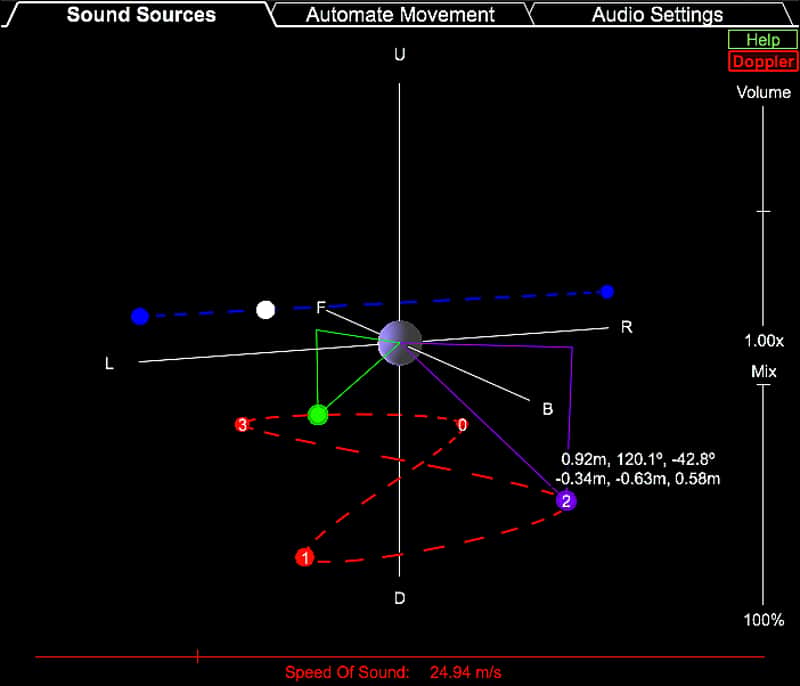This screenshot has width=800, height=686.
Task: Click red path waypoint 3
Action: (x=242, y=424)
